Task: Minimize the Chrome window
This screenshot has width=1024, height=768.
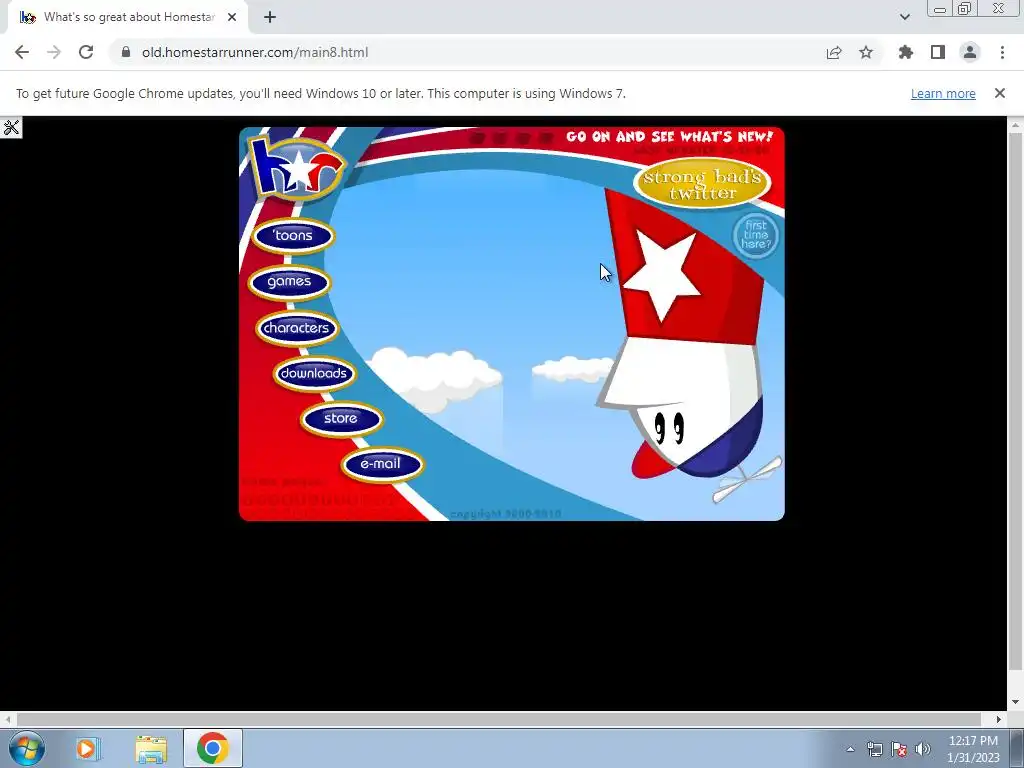Action: 940,9
